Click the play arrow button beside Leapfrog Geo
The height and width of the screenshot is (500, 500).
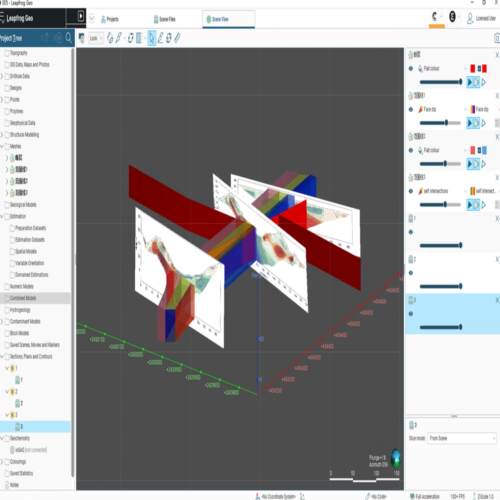(81, 16)
